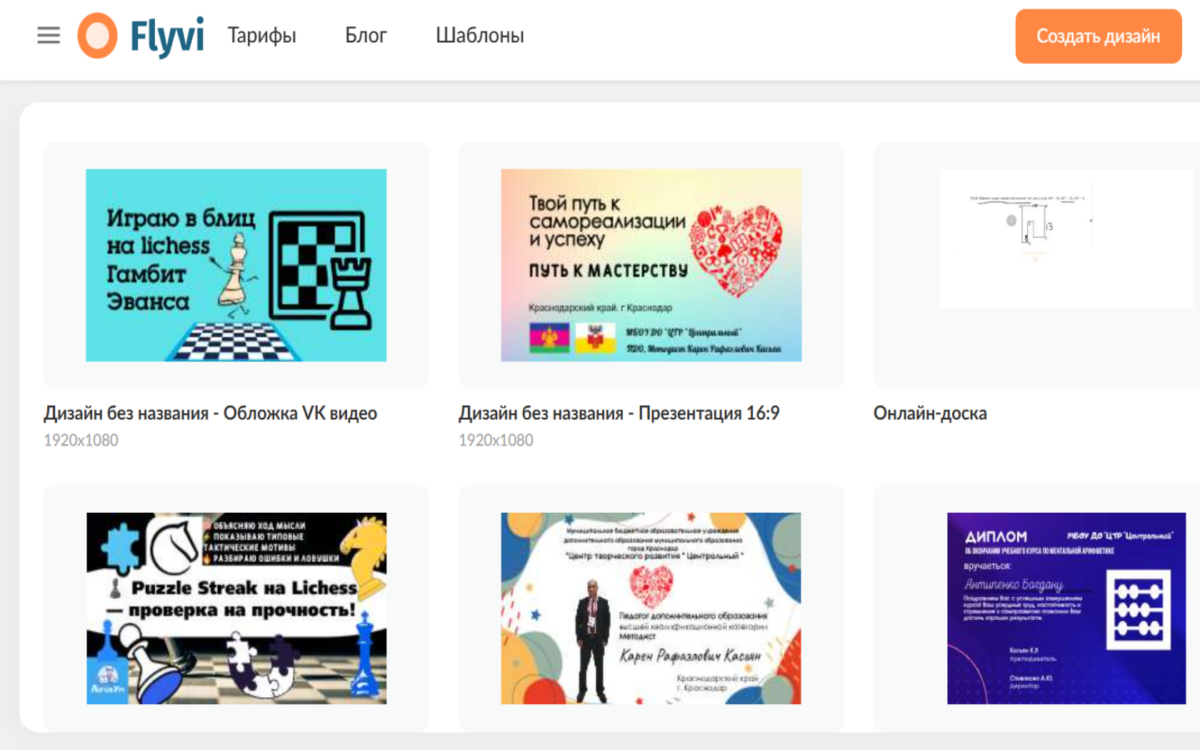Click the Flyvi logo
1200x750 pixels.
[x=140, y=36]
